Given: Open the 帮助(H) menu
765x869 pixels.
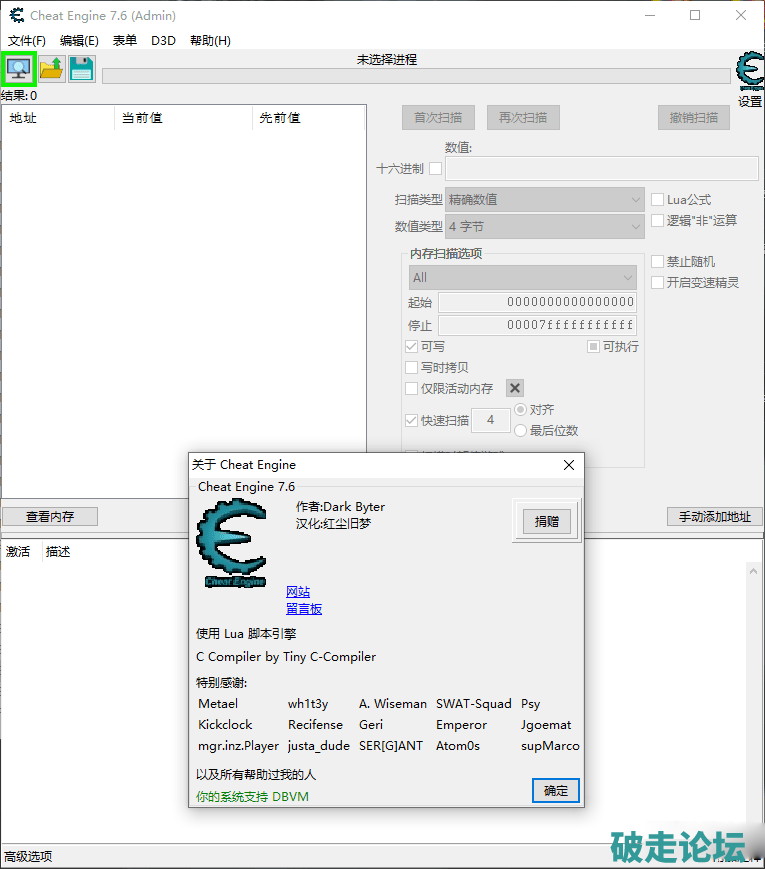Looking at the screenshot, I should click(210, 41).
